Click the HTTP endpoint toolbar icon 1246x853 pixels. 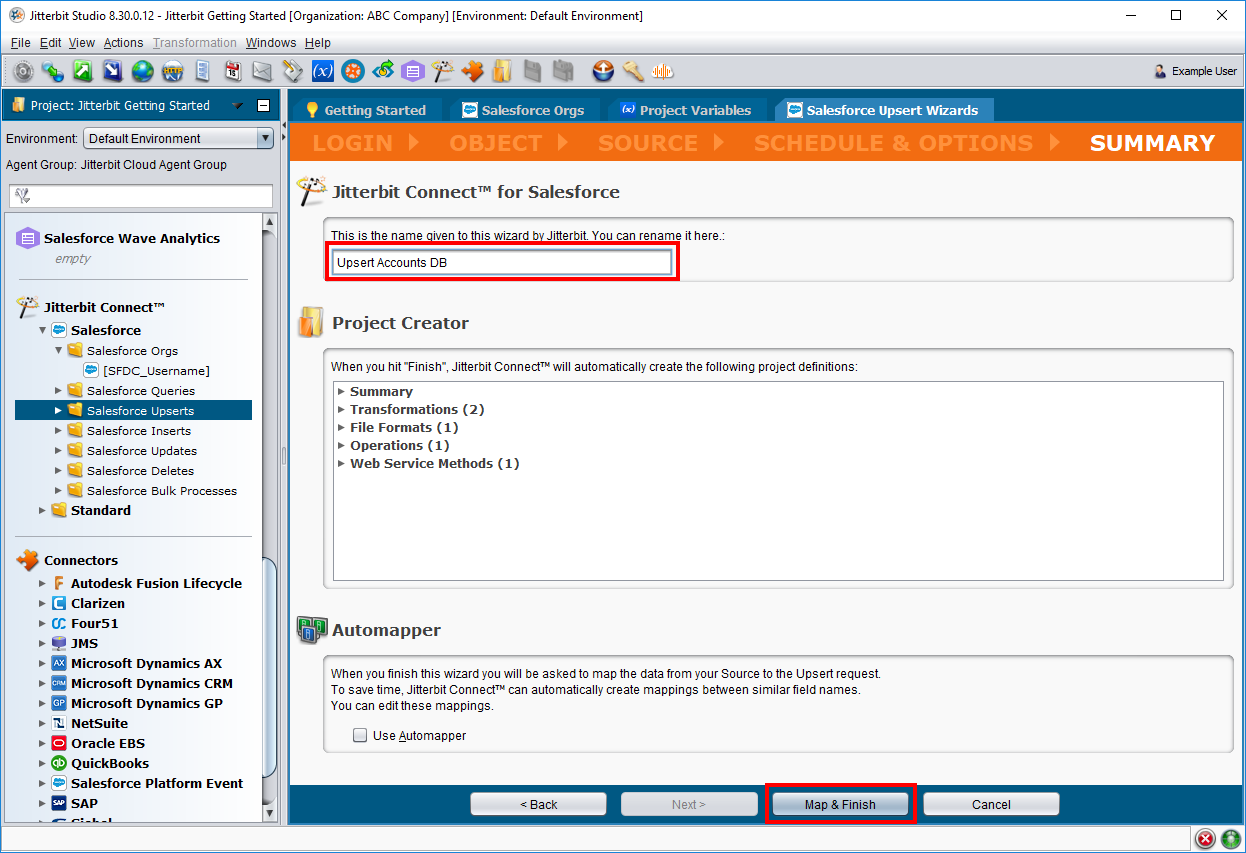pos(173,71)
